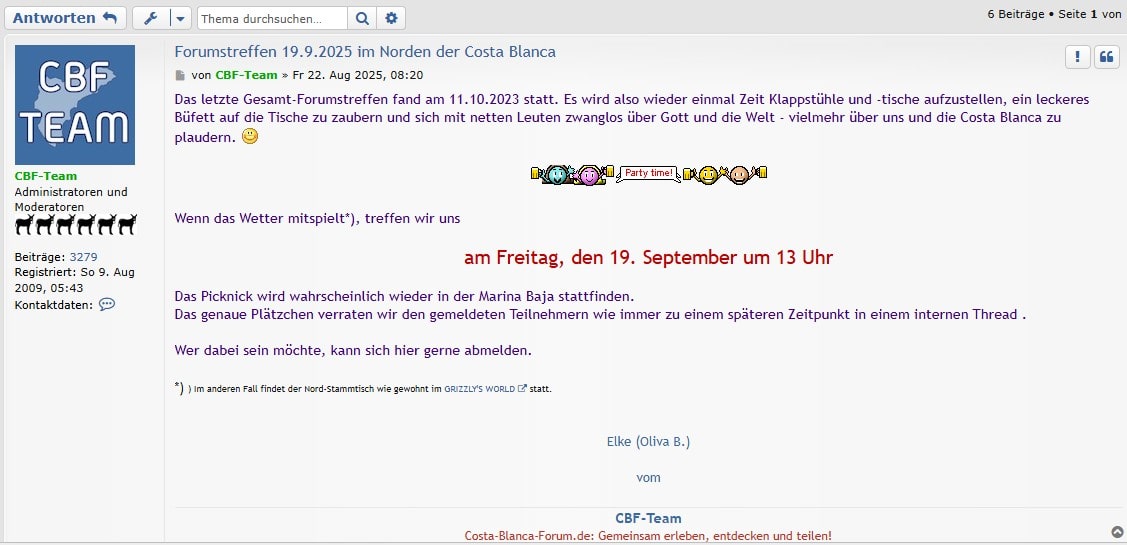The width and height of the screenshot is (1127, 545).
Task: Click the small post icon before 'von'
Action: point(181,75)
